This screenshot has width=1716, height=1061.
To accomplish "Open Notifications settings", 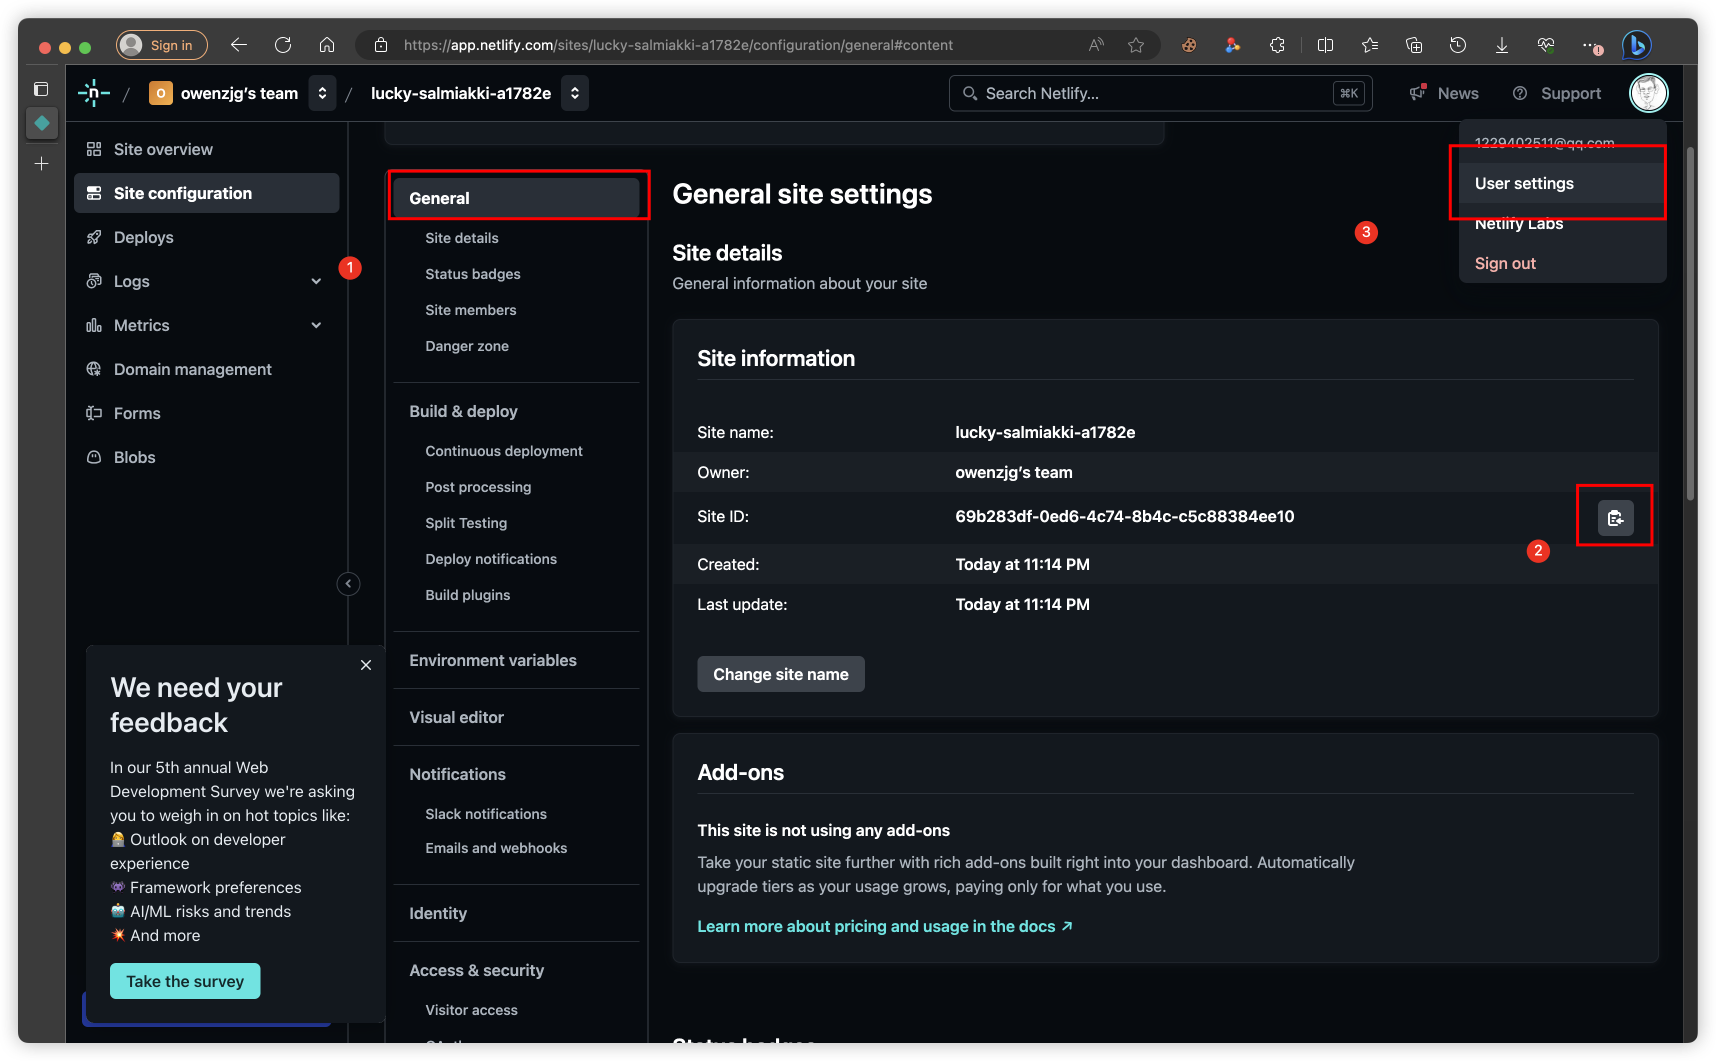I will click(x=457, y=774).
